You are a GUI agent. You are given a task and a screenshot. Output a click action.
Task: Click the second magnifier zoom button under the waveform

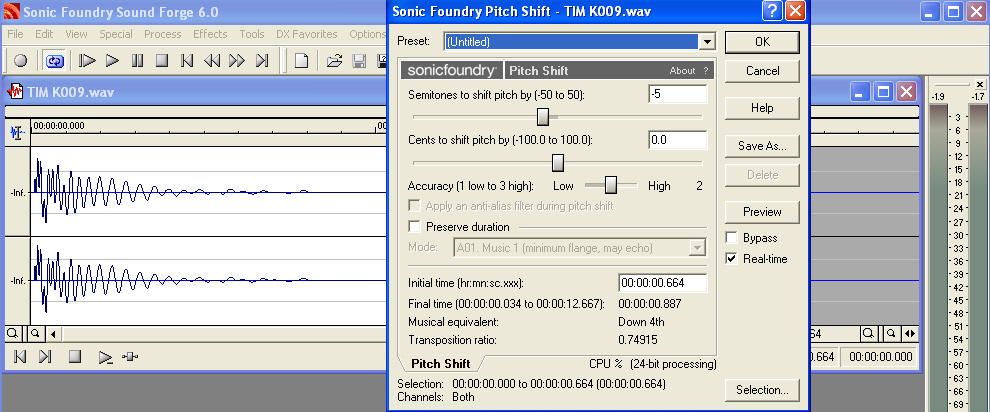coord(35,333)
